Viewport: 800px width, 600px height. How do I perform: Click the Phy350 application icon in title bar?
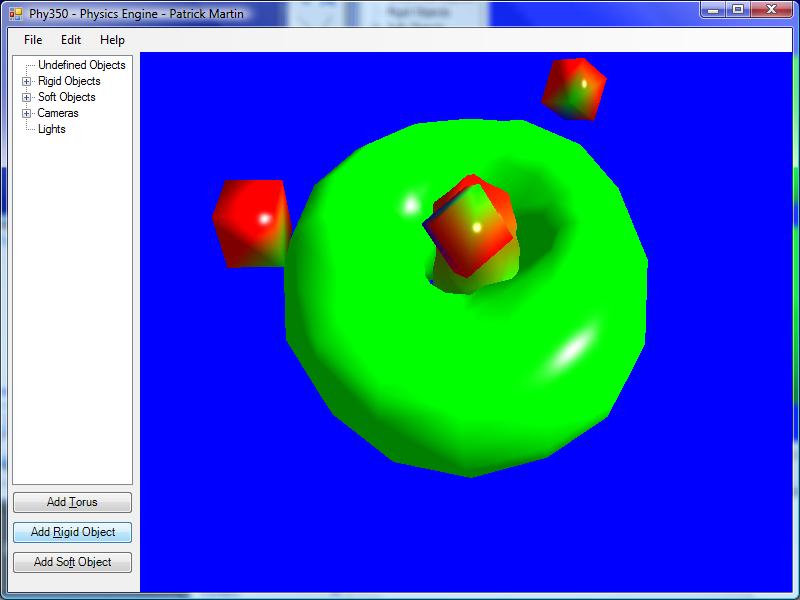coord(15,14)
